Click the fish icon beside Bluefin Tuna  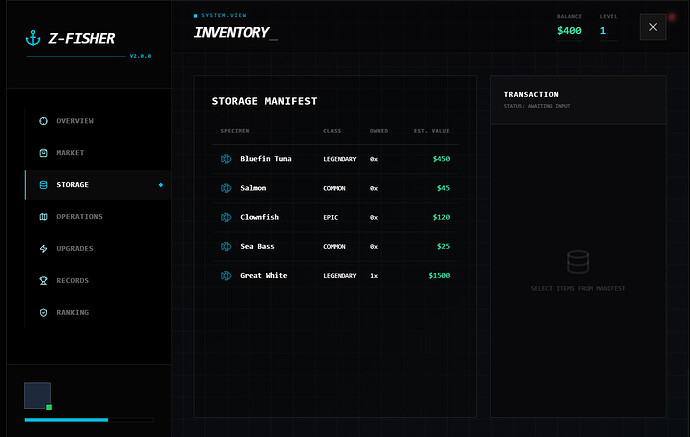point(226,159)
